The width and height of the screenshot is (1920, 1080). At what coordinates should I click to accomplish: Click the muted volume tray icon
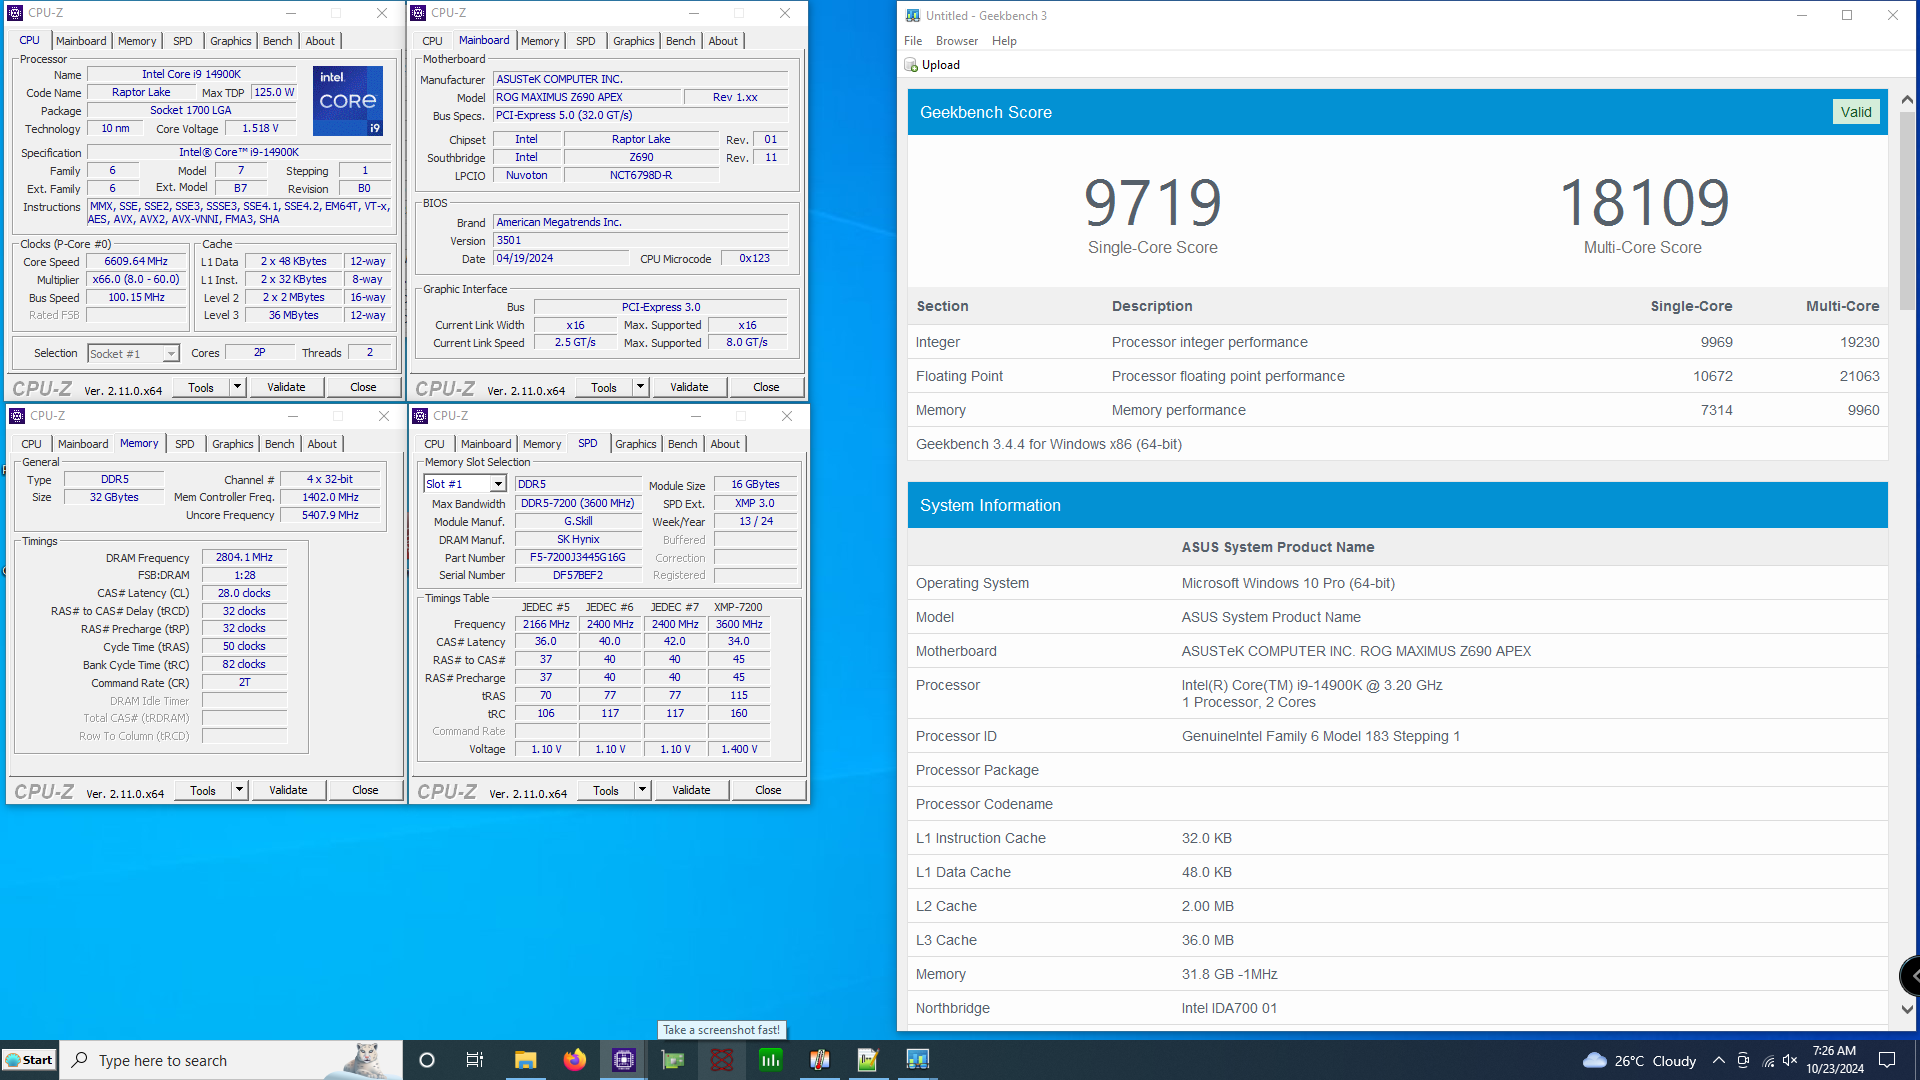pyautogui.click(x=1791, y=1061)
